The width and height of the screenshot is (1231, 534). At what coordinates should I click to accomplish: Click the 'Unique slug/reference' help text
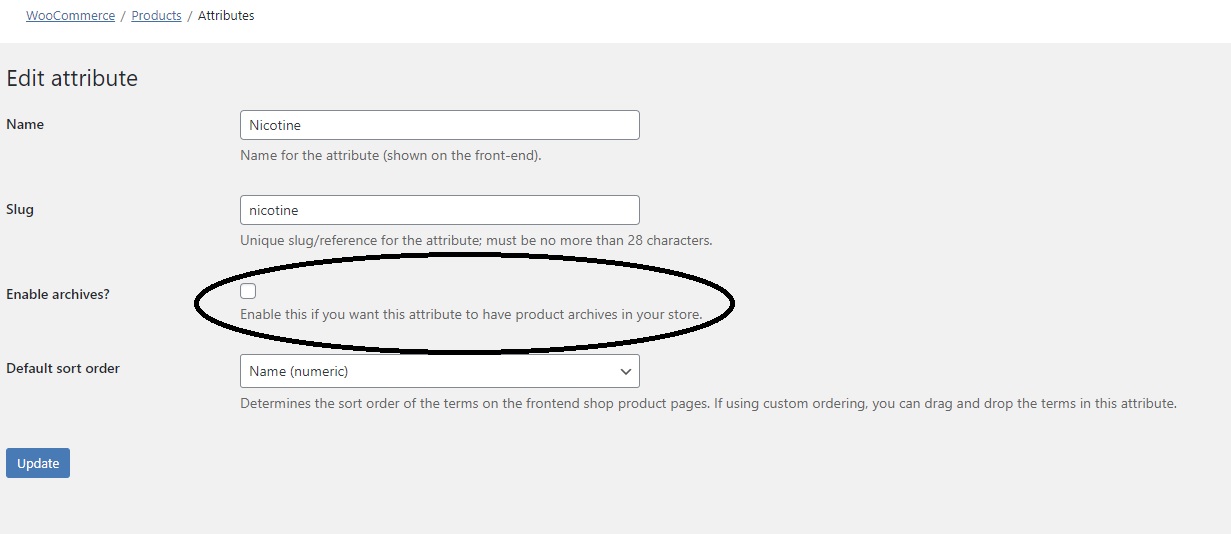click(x=476, y=240)
